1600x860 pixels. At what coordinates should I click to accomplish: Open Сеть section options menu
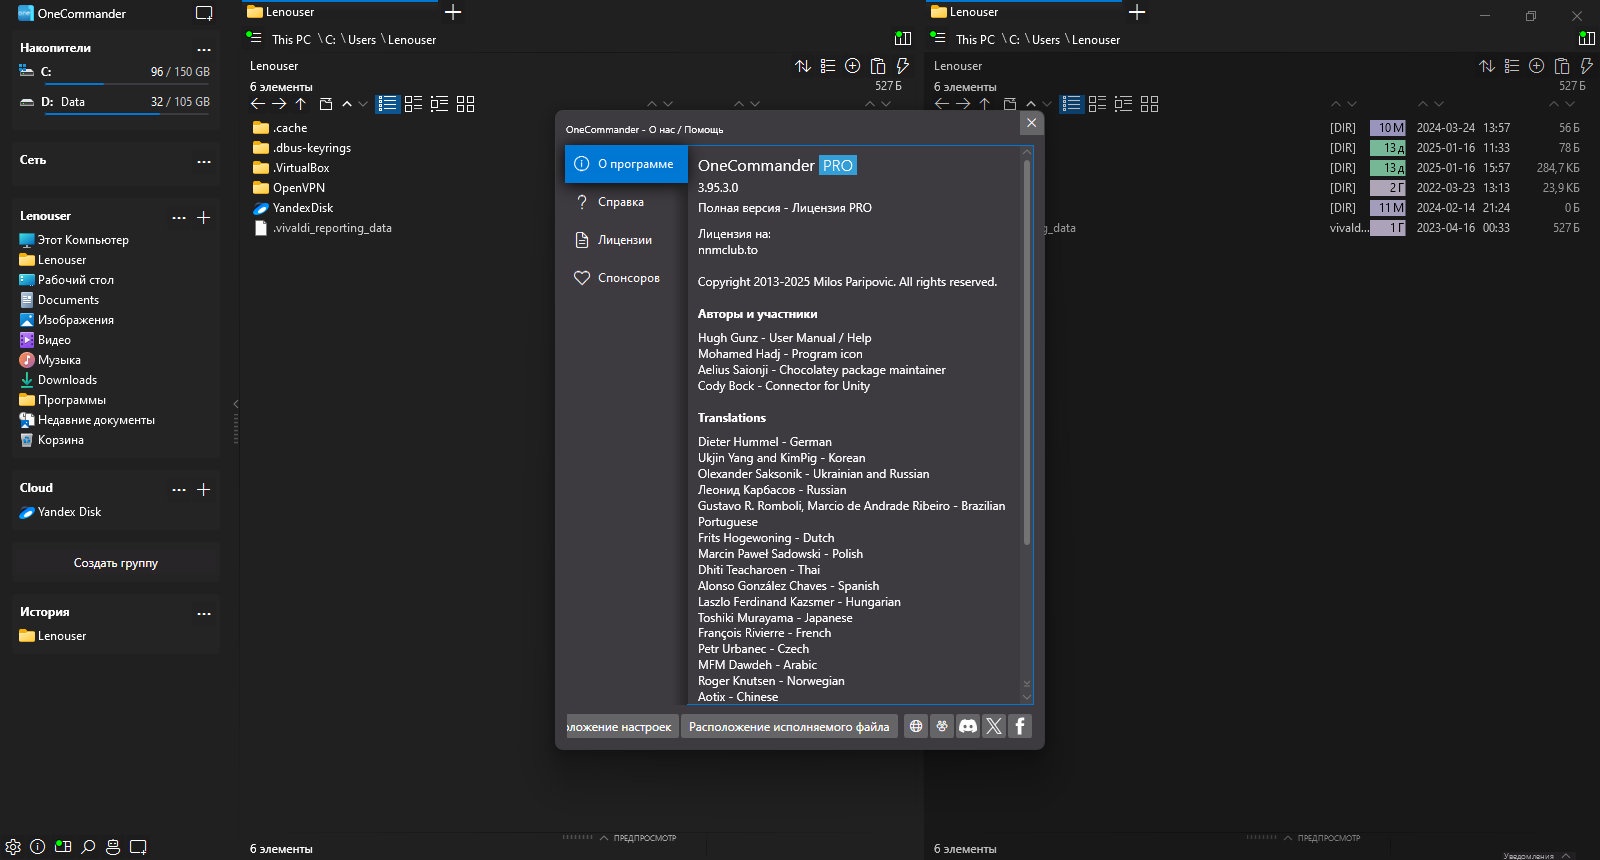click(x=204, y=161)
